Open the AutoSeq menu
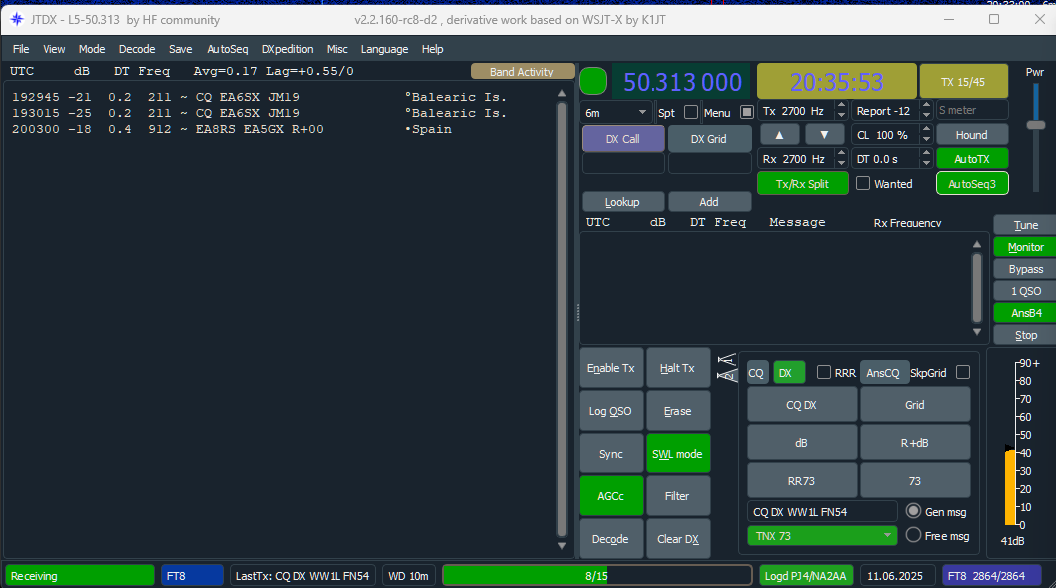 (x=228, y=49)
